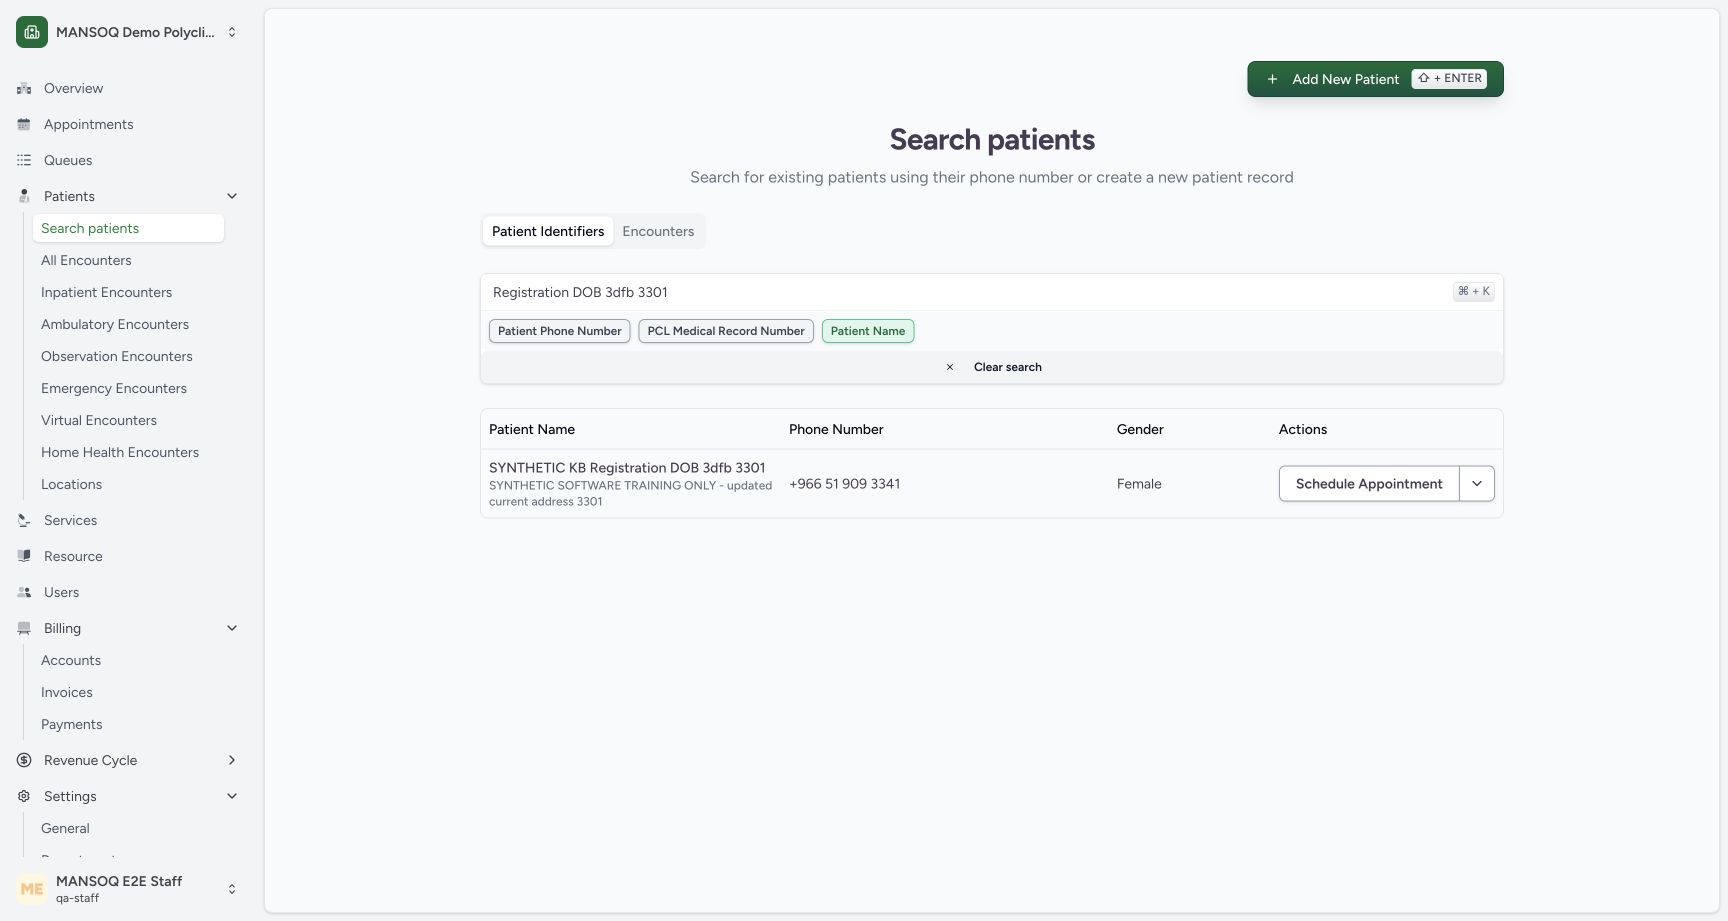Click phone number +966 51 909 3341
This screenshot has height=921, width=1728.
click(x=844, y=484)
